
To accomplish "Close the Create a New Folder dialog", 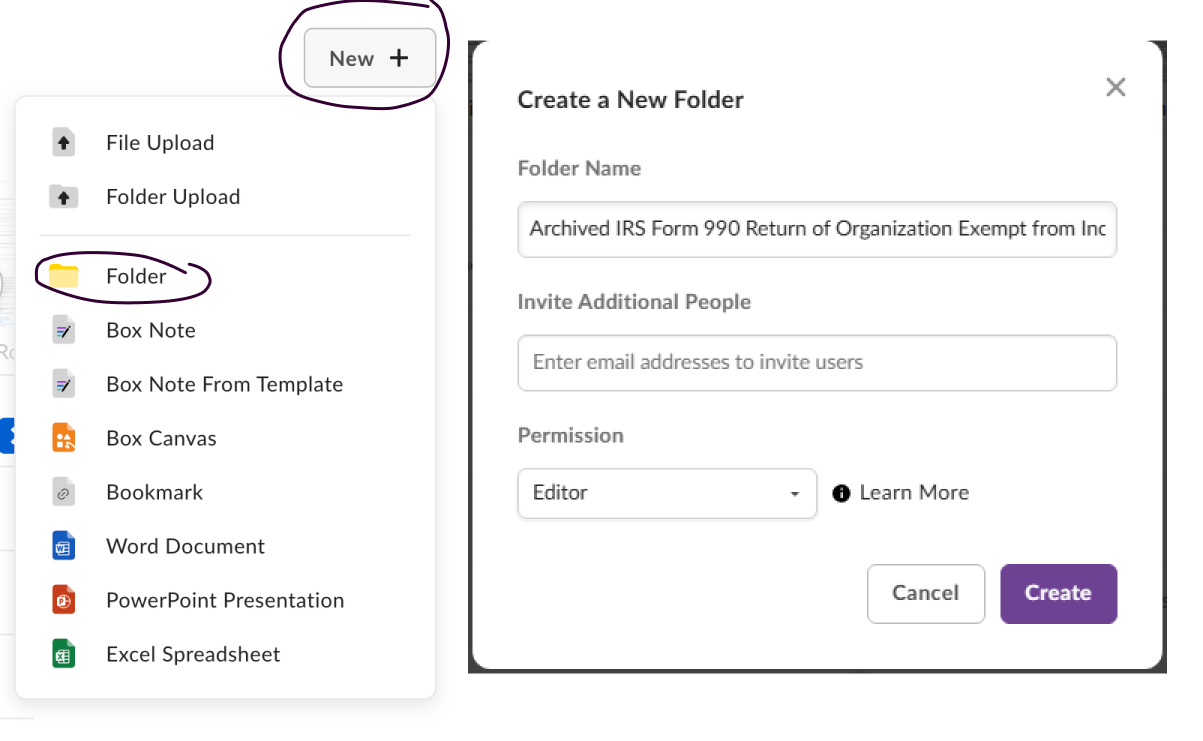I will tap(1116, 87).
